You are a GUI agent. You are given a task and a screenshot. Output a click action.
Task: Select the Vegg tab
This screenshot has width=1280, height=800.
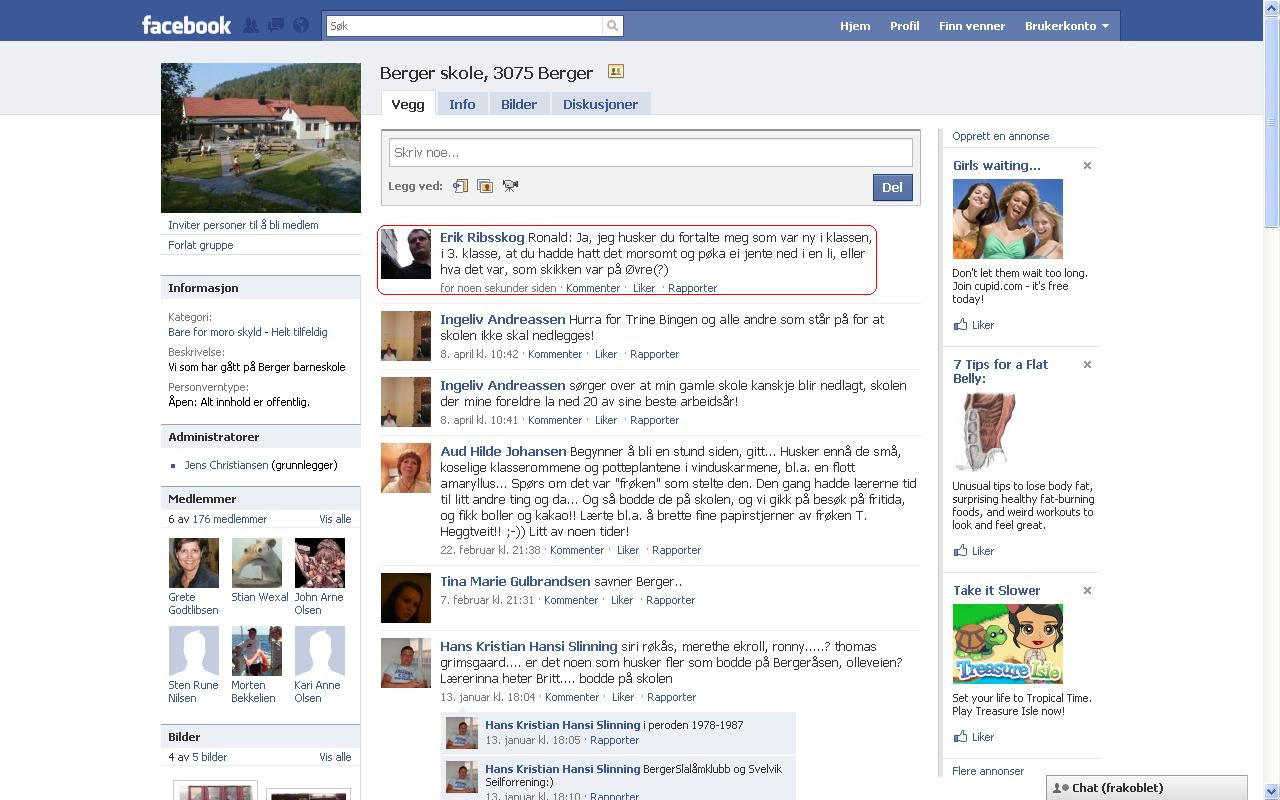click(x=408, y=104)
